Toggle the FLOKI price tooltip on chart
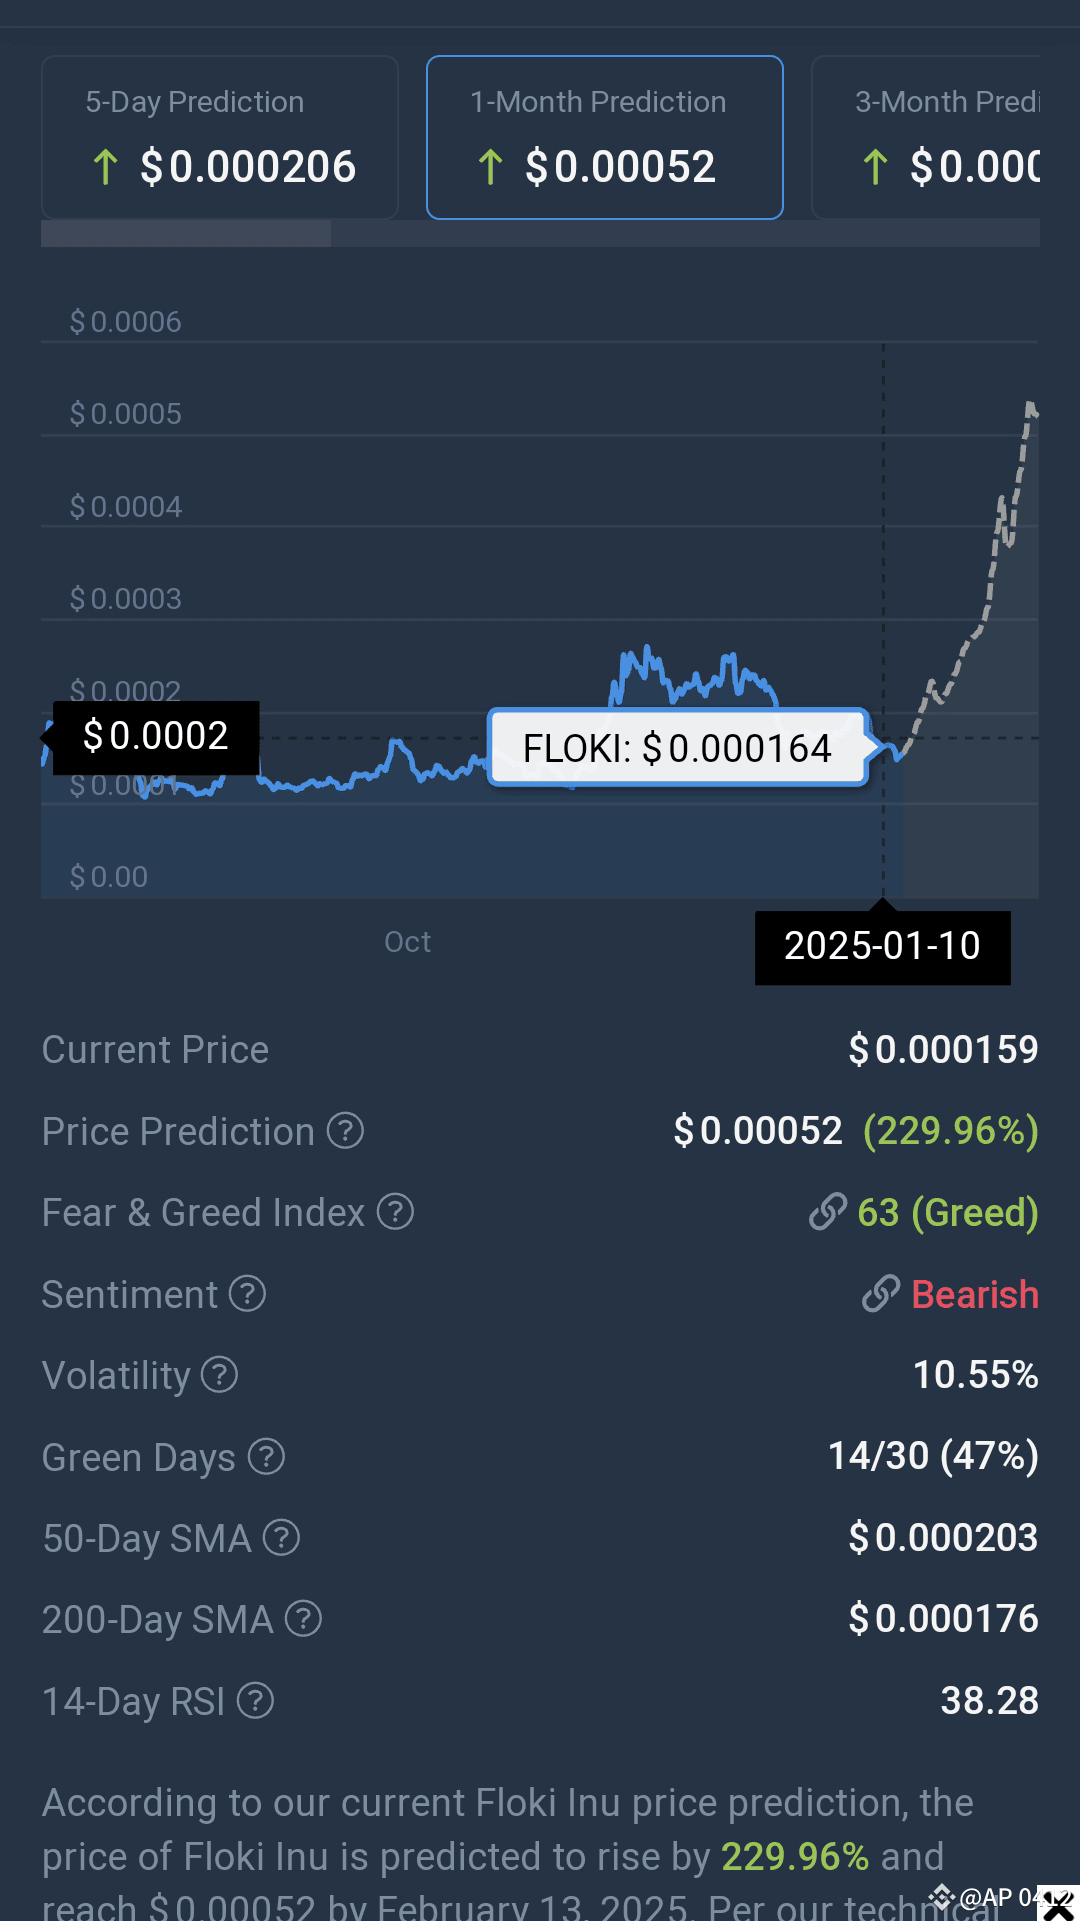This screenshot has width=1080, height=1921. (x=676, y=746)
